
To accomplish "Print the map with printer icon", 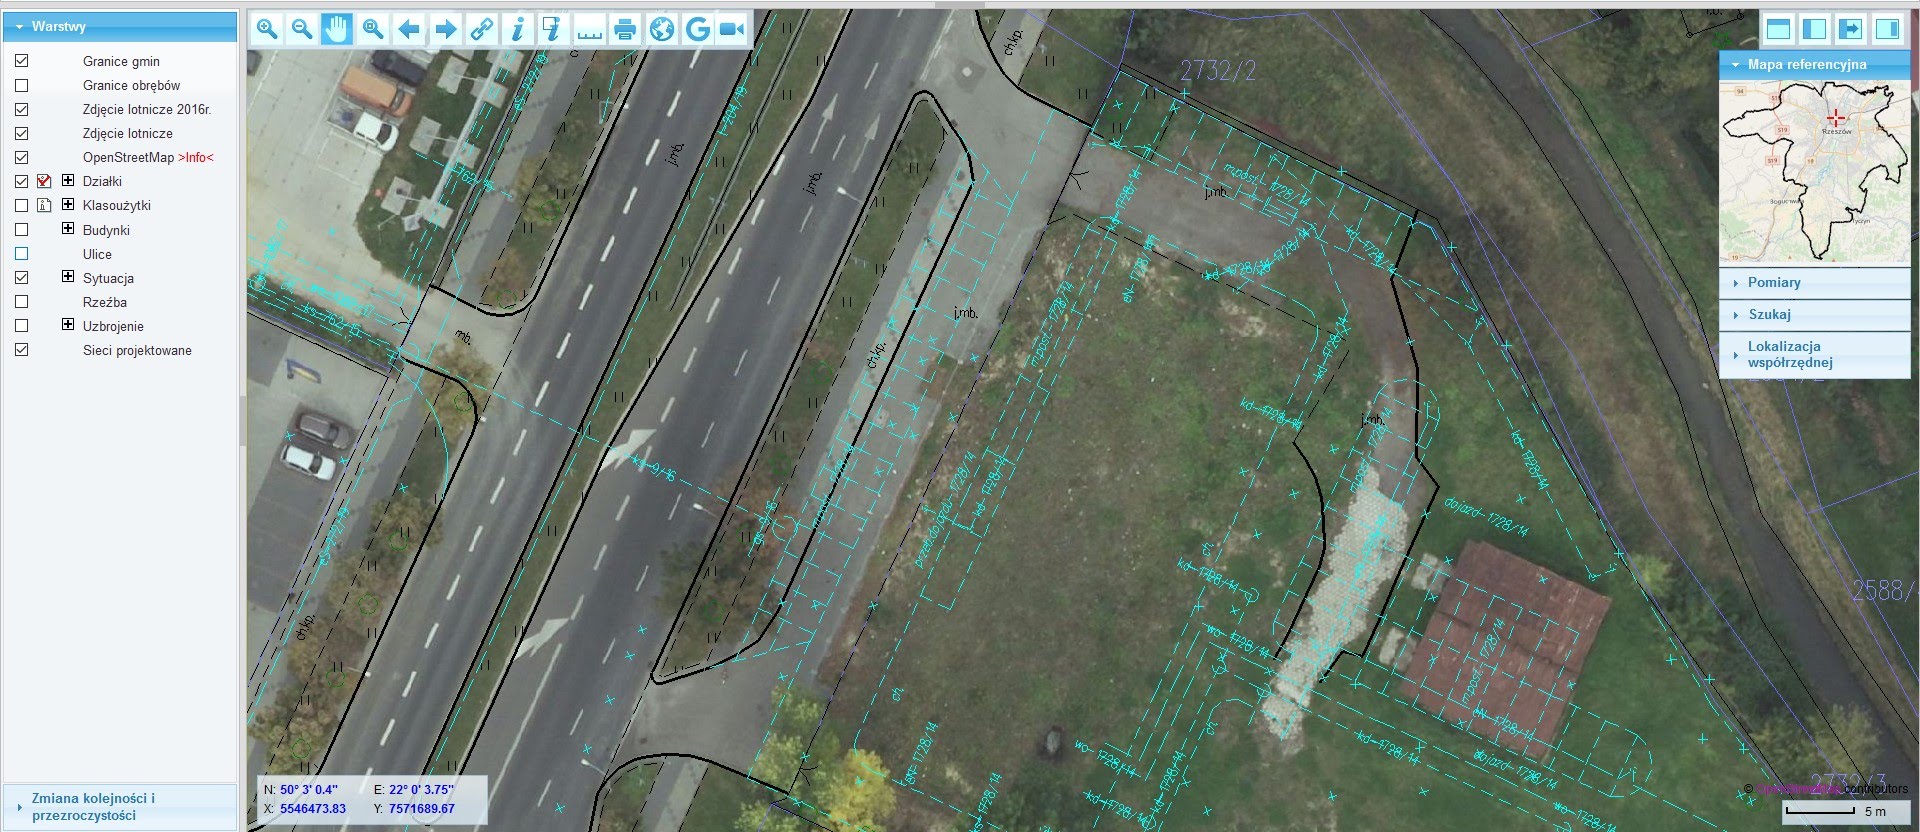I will (x=625, y=29).
